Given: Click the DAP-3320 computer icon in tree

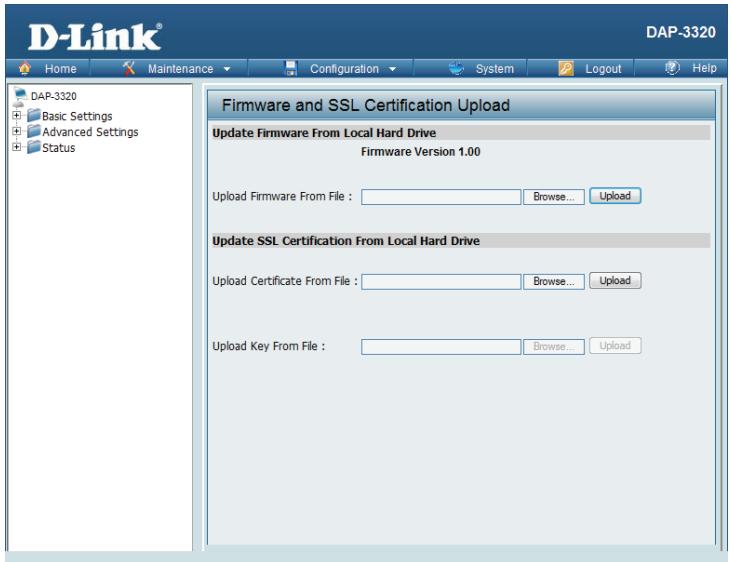Looking at the screenshot, I should click(x=20, y=97).
